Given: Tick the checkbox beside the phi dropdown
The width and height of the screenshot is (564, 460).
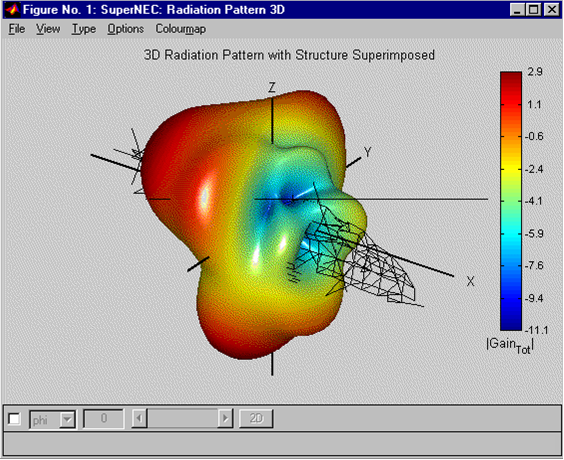Looking at the screenshot, I should (14, 419).
